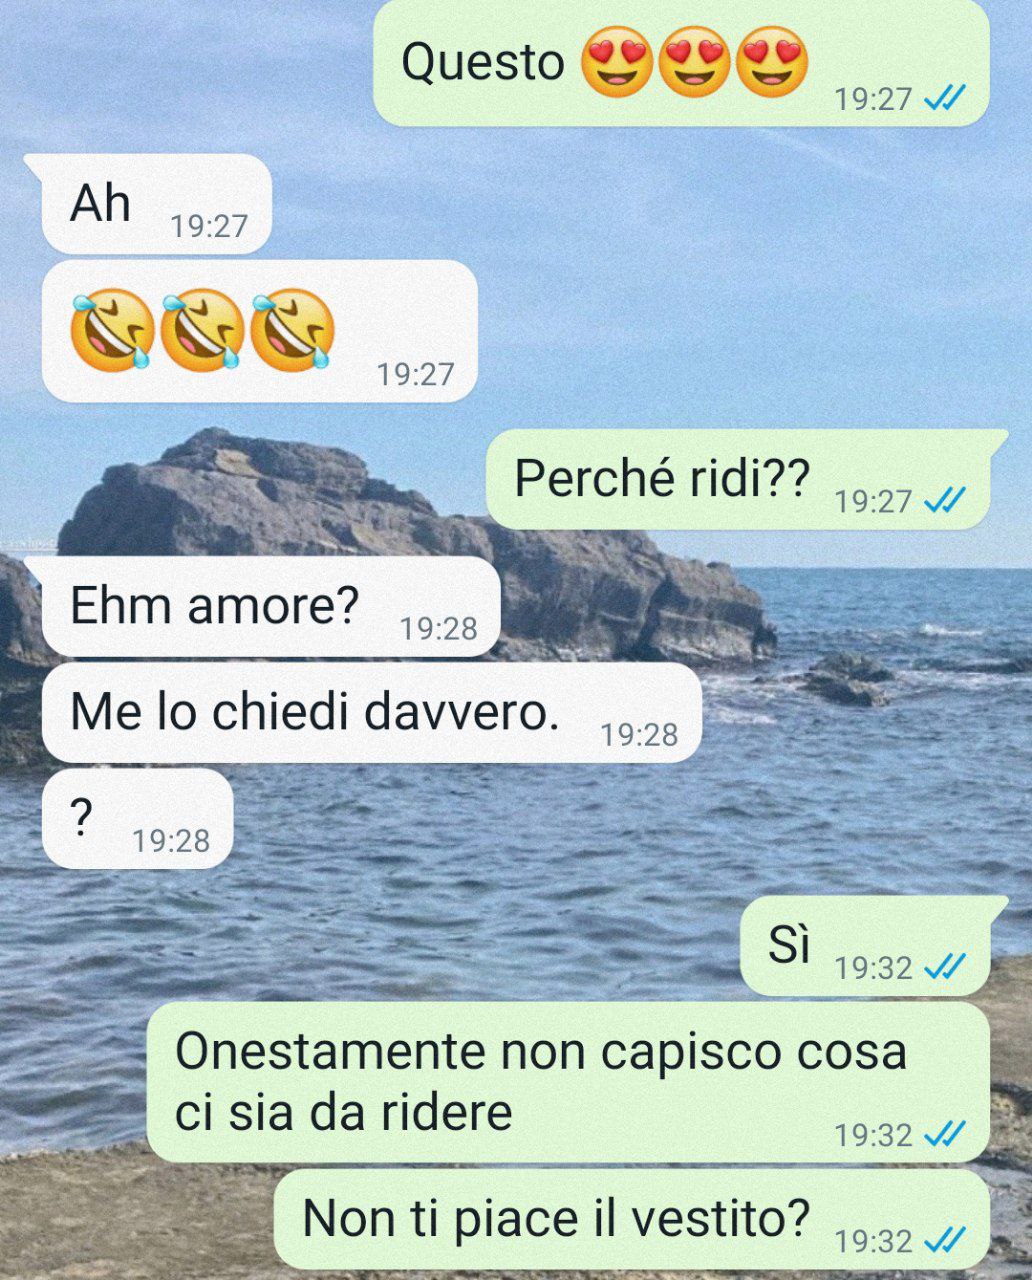Tap the 'Questo' message bubble
This screenshot has width=1032, height=1280.
click(681, 63)
